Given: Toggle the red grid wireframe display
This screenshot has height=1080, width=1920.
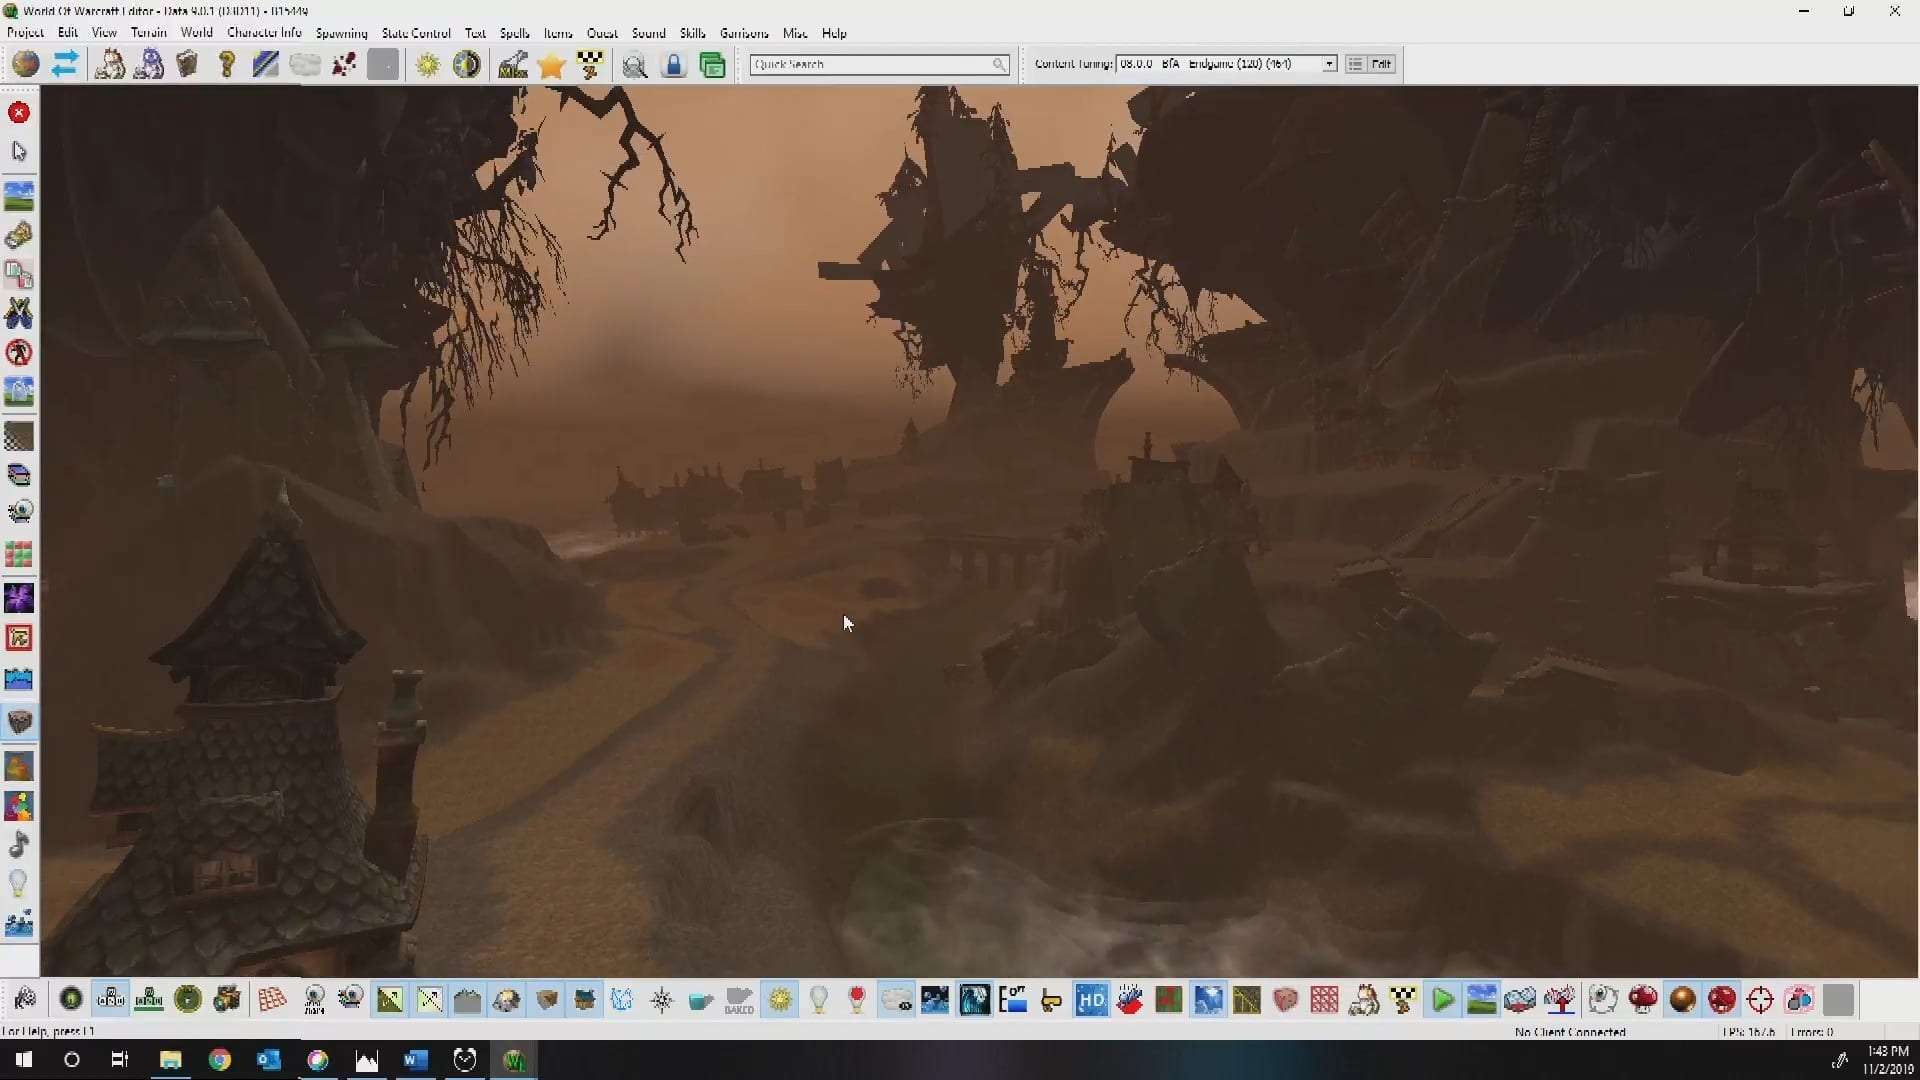Looking at the screenshot, I should [x=1324, y=1000].
